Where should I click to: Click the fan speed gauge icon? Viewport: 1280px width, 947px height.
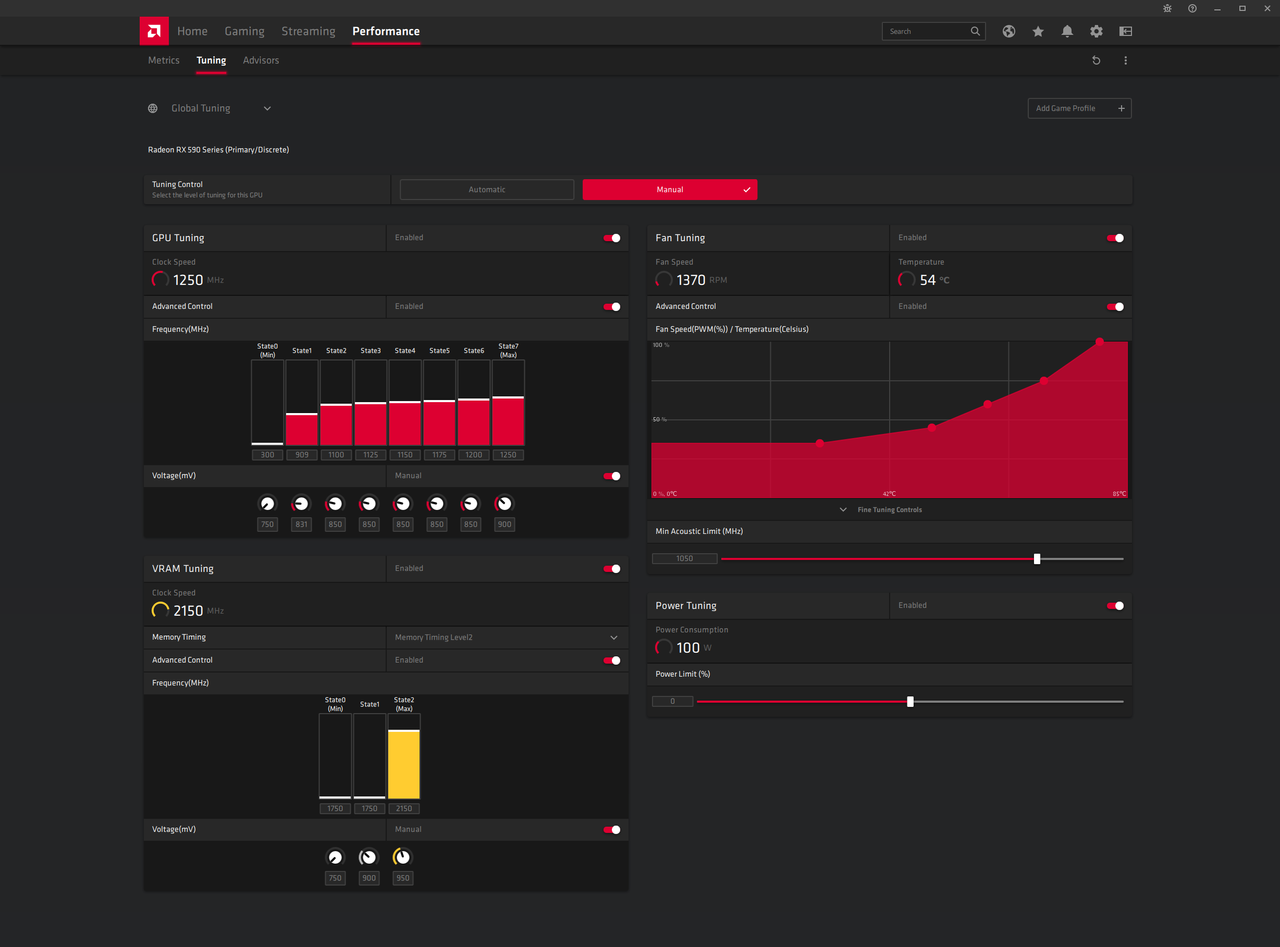(664, 280)
